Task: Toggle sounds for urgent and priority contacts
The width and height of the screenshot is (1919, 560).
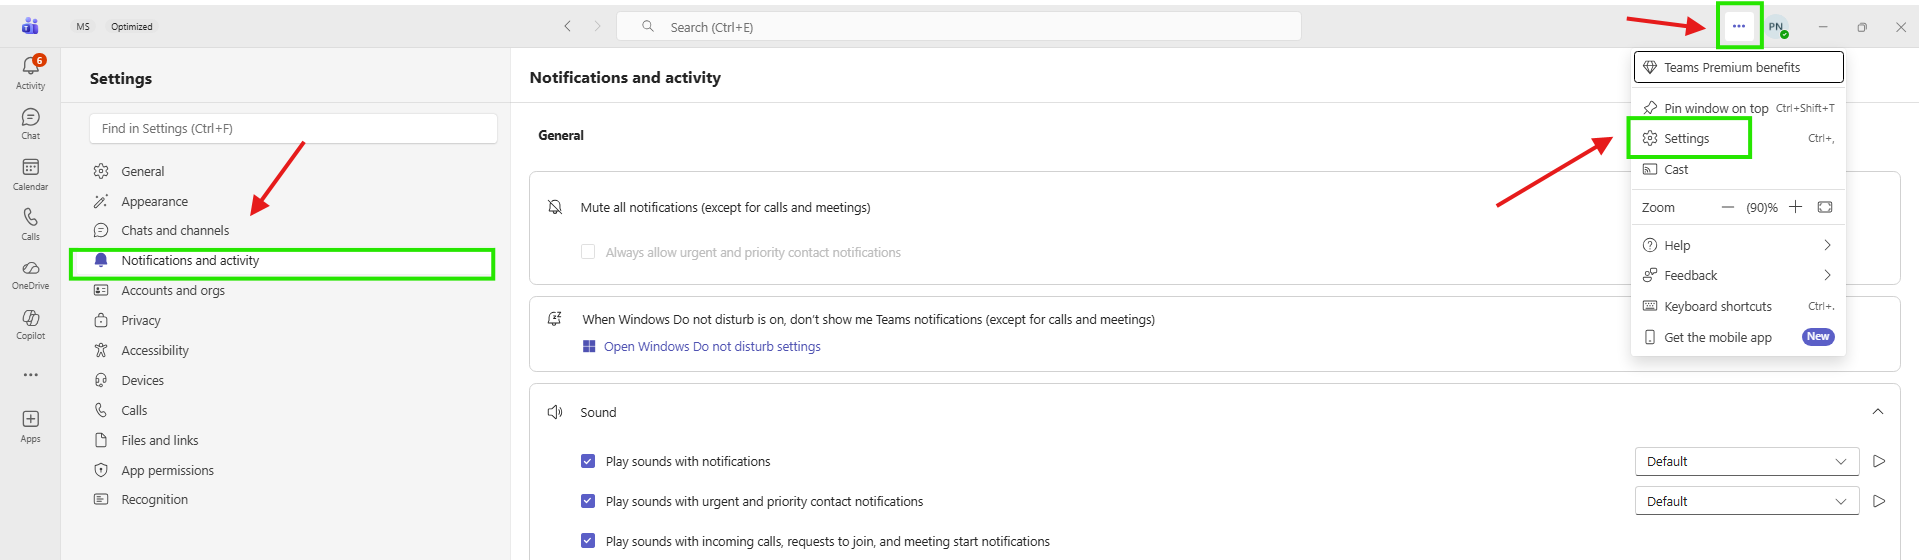Action: [x=588, y=501]
